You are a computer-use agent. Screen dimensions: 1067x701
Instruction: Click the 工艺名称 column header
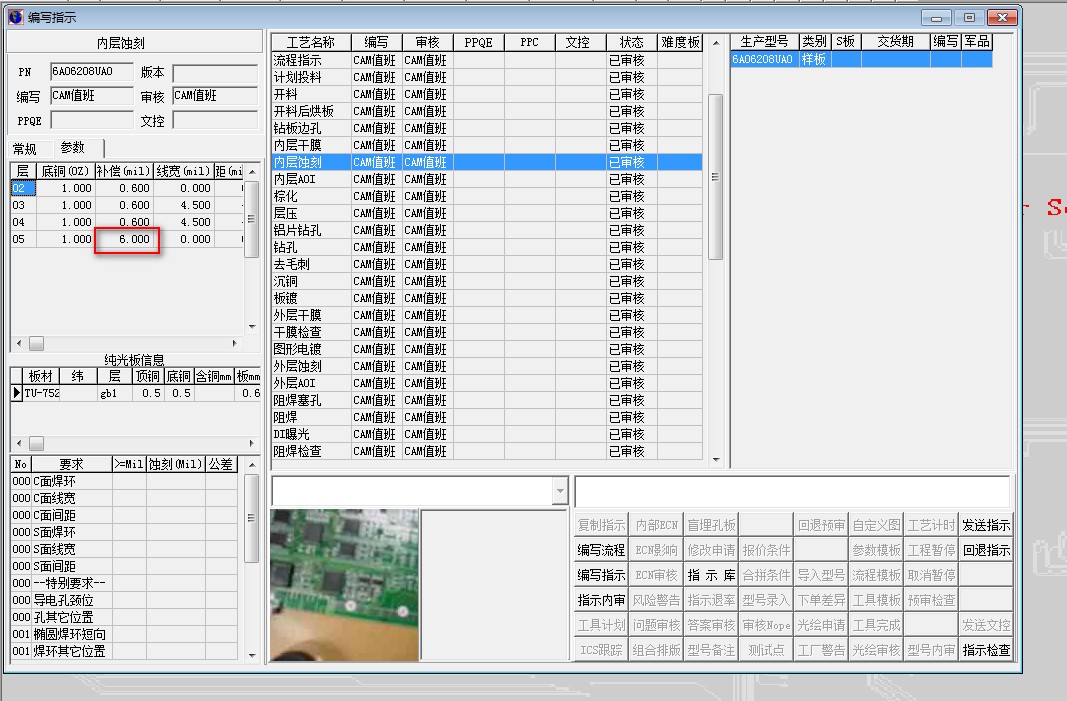tap(311, 42)
